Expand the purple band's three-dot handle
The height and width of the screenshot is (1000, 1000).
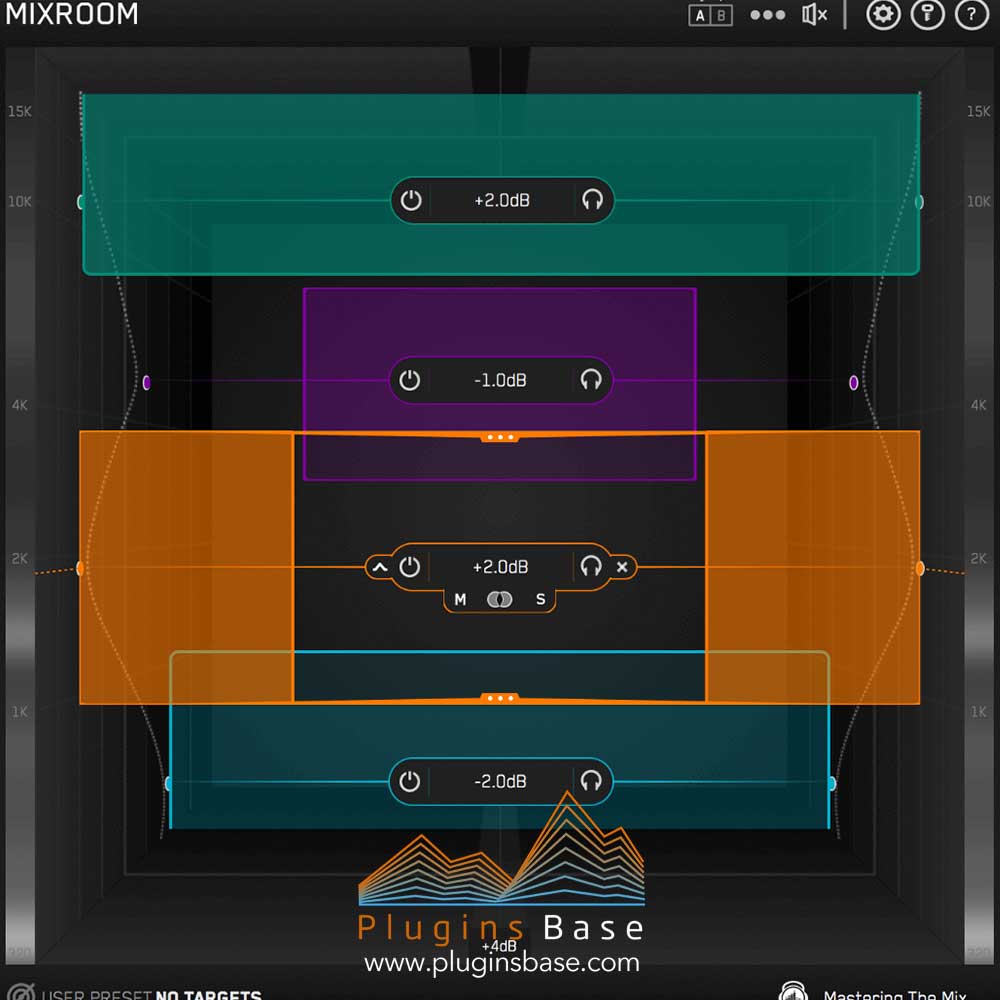pyautogui.click(x=500, y=436)
